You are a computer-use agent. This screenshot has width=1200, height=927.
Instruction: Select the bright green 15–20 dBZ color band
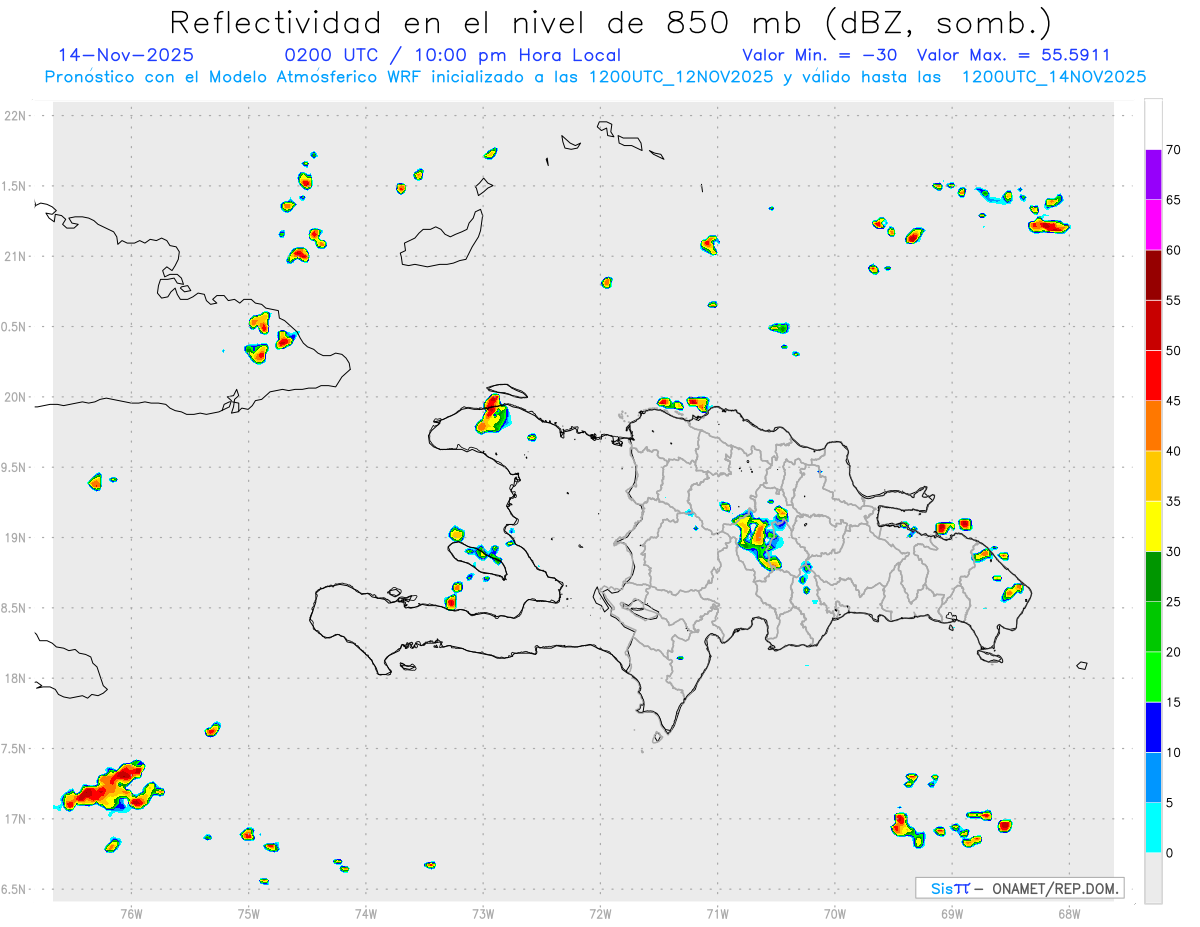coord(1153,677)
